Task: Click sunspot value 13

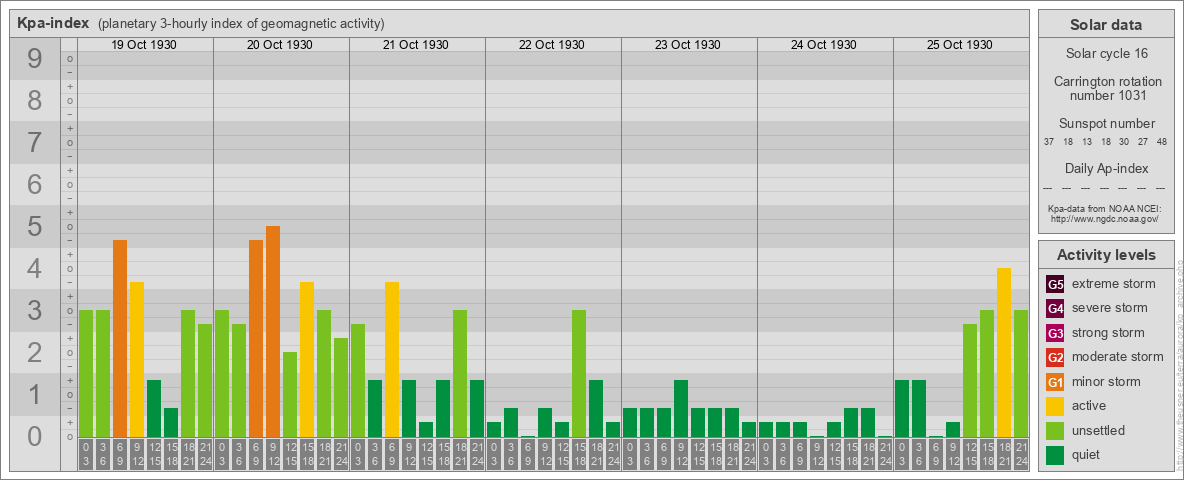Action: [x=1087, y=142]
